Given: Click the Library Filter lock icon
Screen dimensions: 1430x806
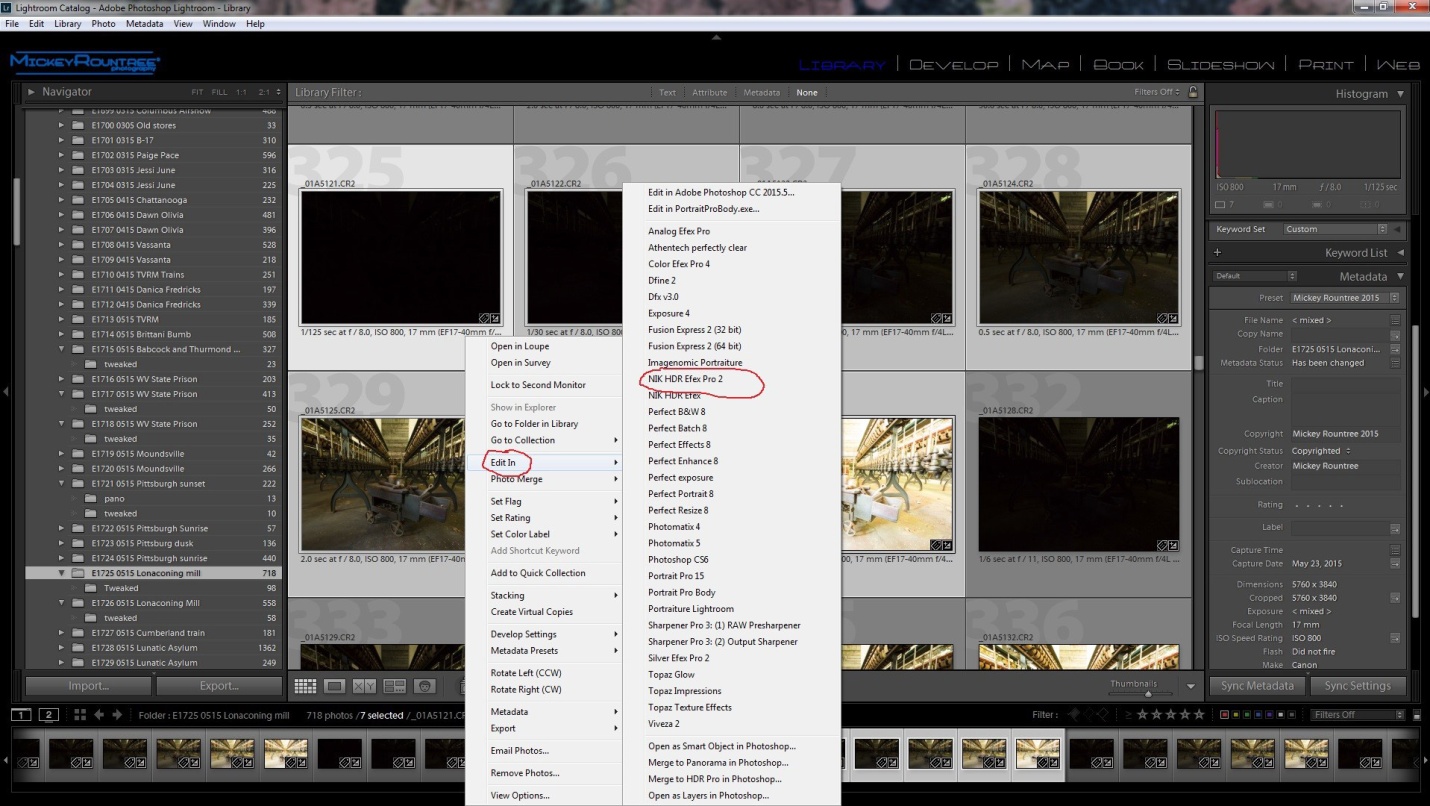Looking at the screenshot, I should tap(1192, 92).
